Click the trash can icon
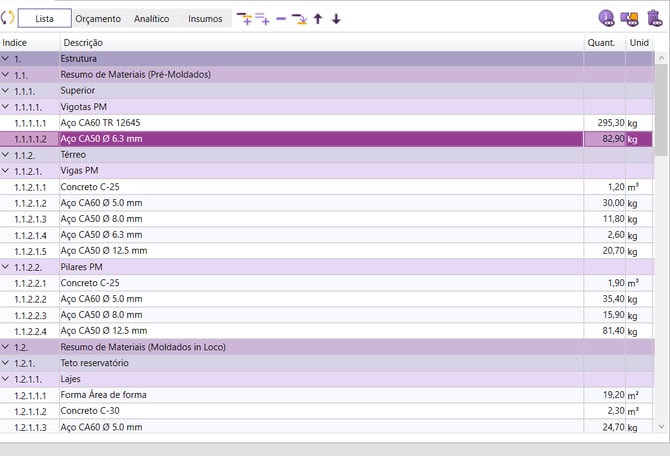This screenshot has width=670, height=456. pyautogui.click(x=654, y=18)
